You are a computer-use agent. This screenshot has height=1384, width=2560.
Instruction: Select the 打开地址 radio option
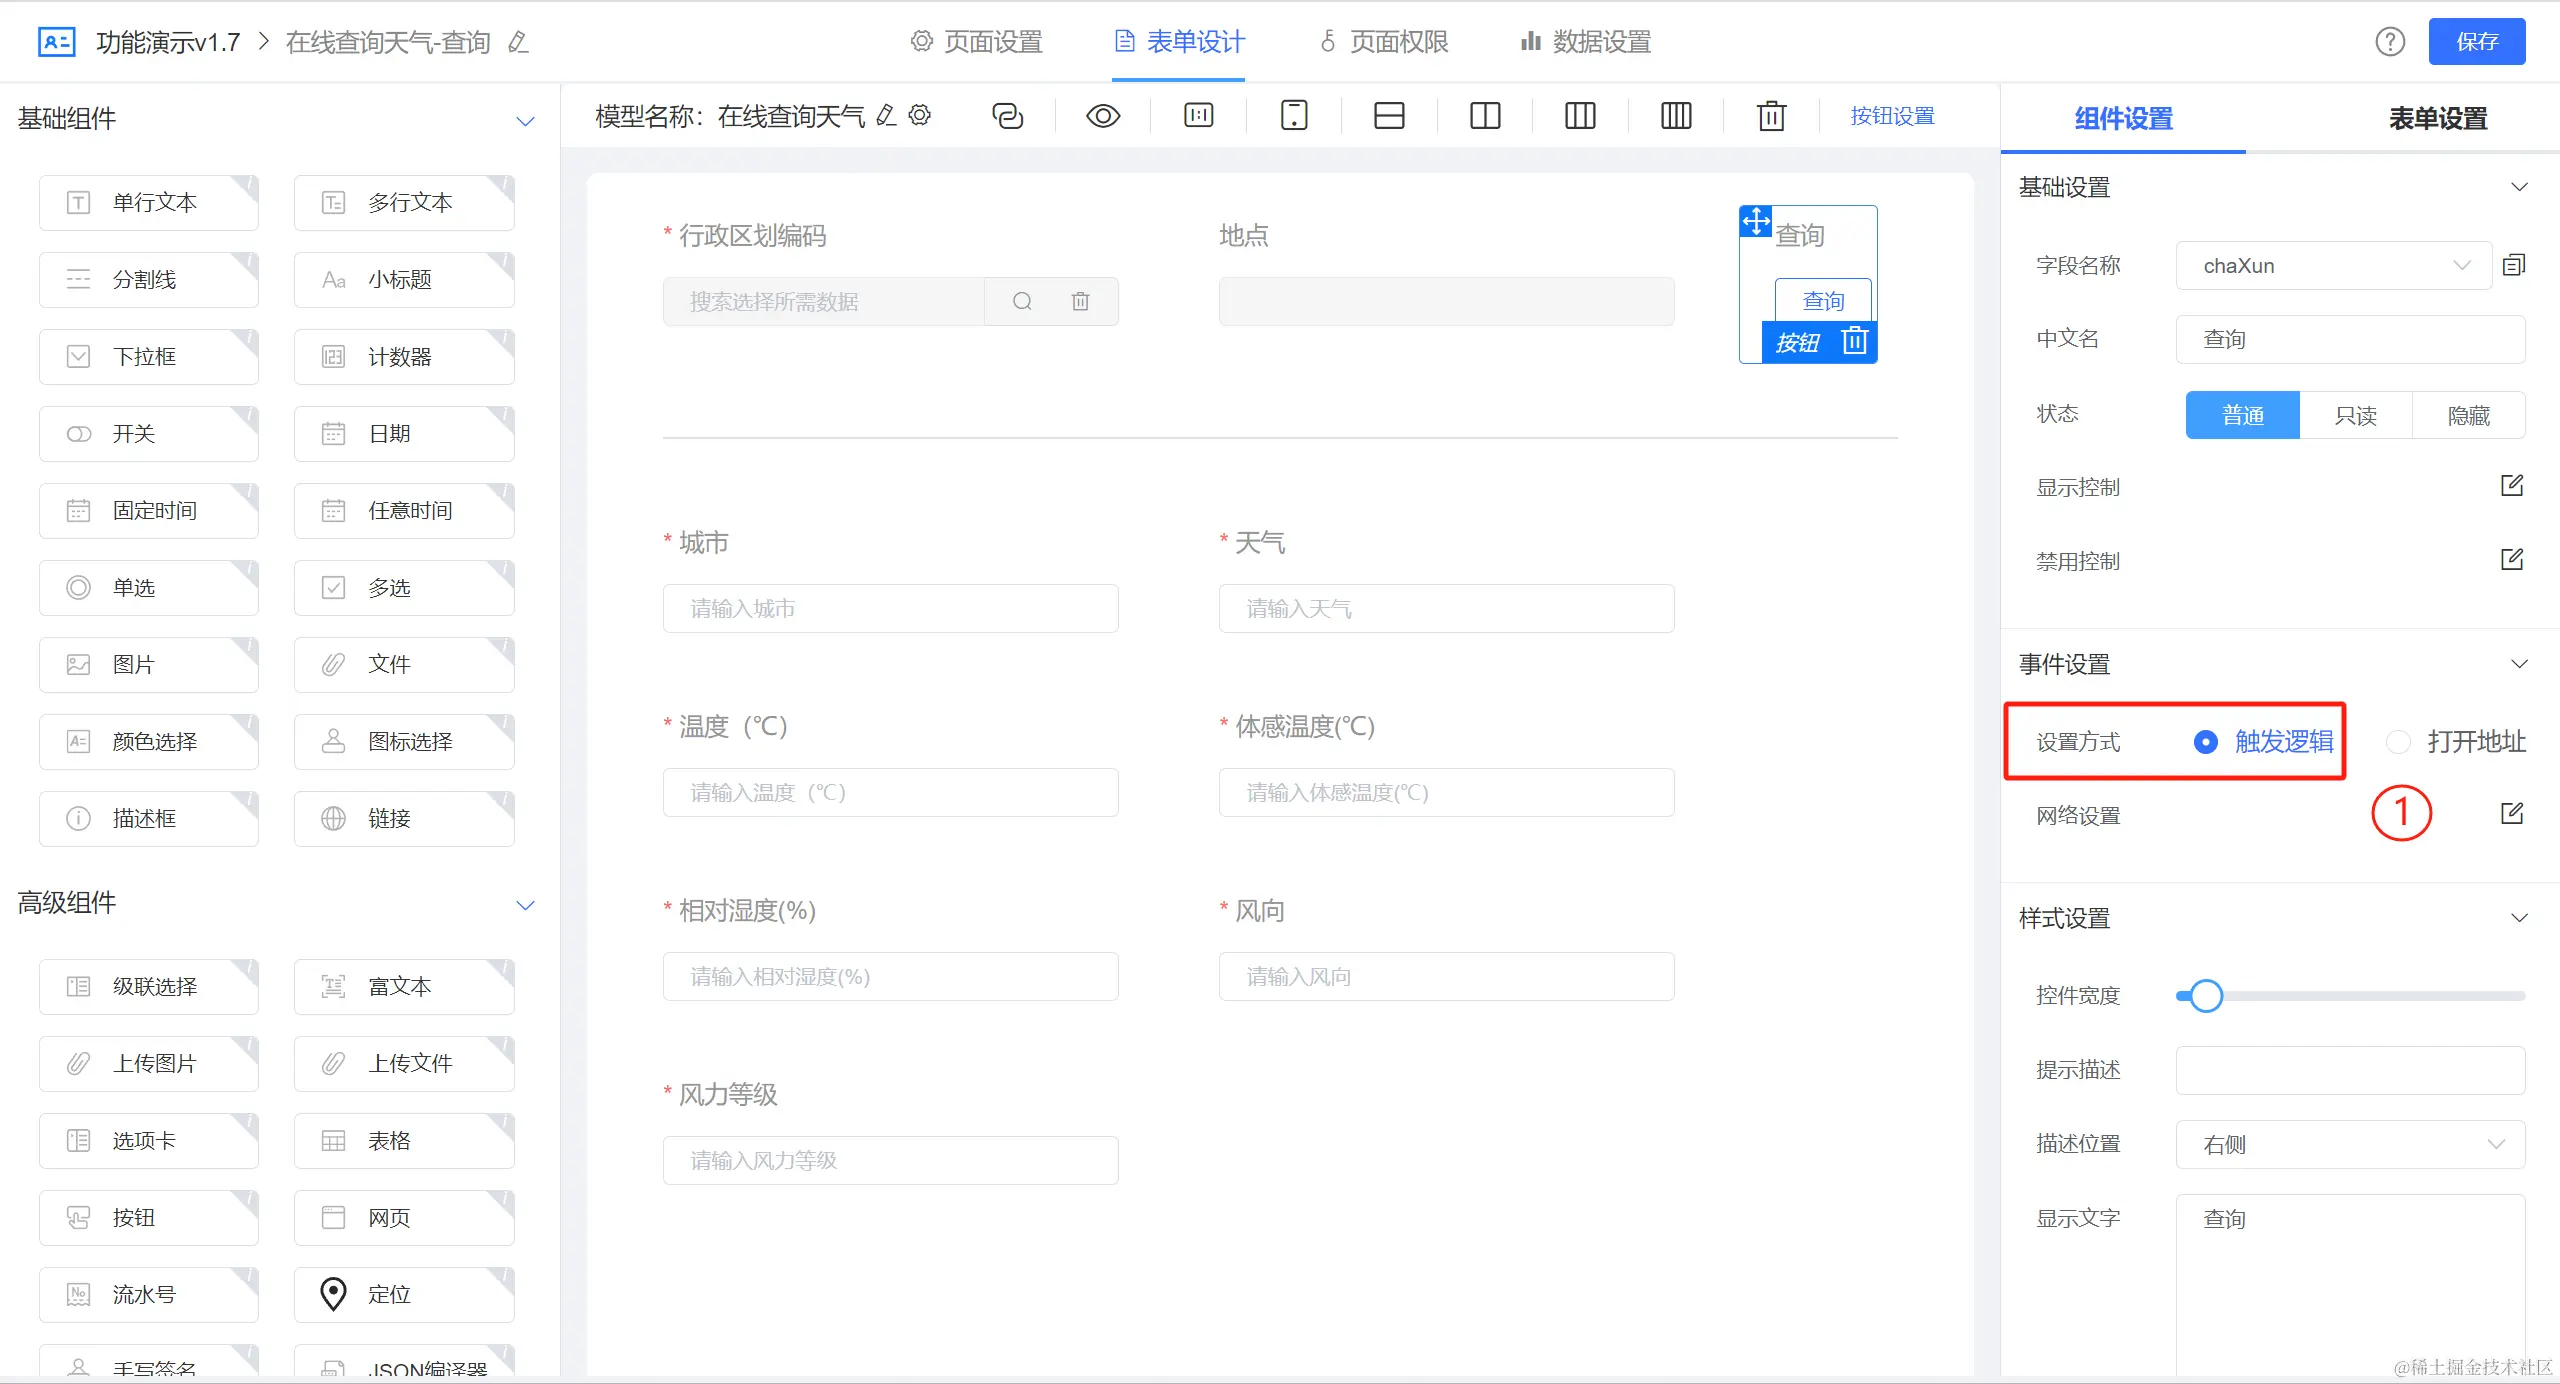[x=2399, y=742]
